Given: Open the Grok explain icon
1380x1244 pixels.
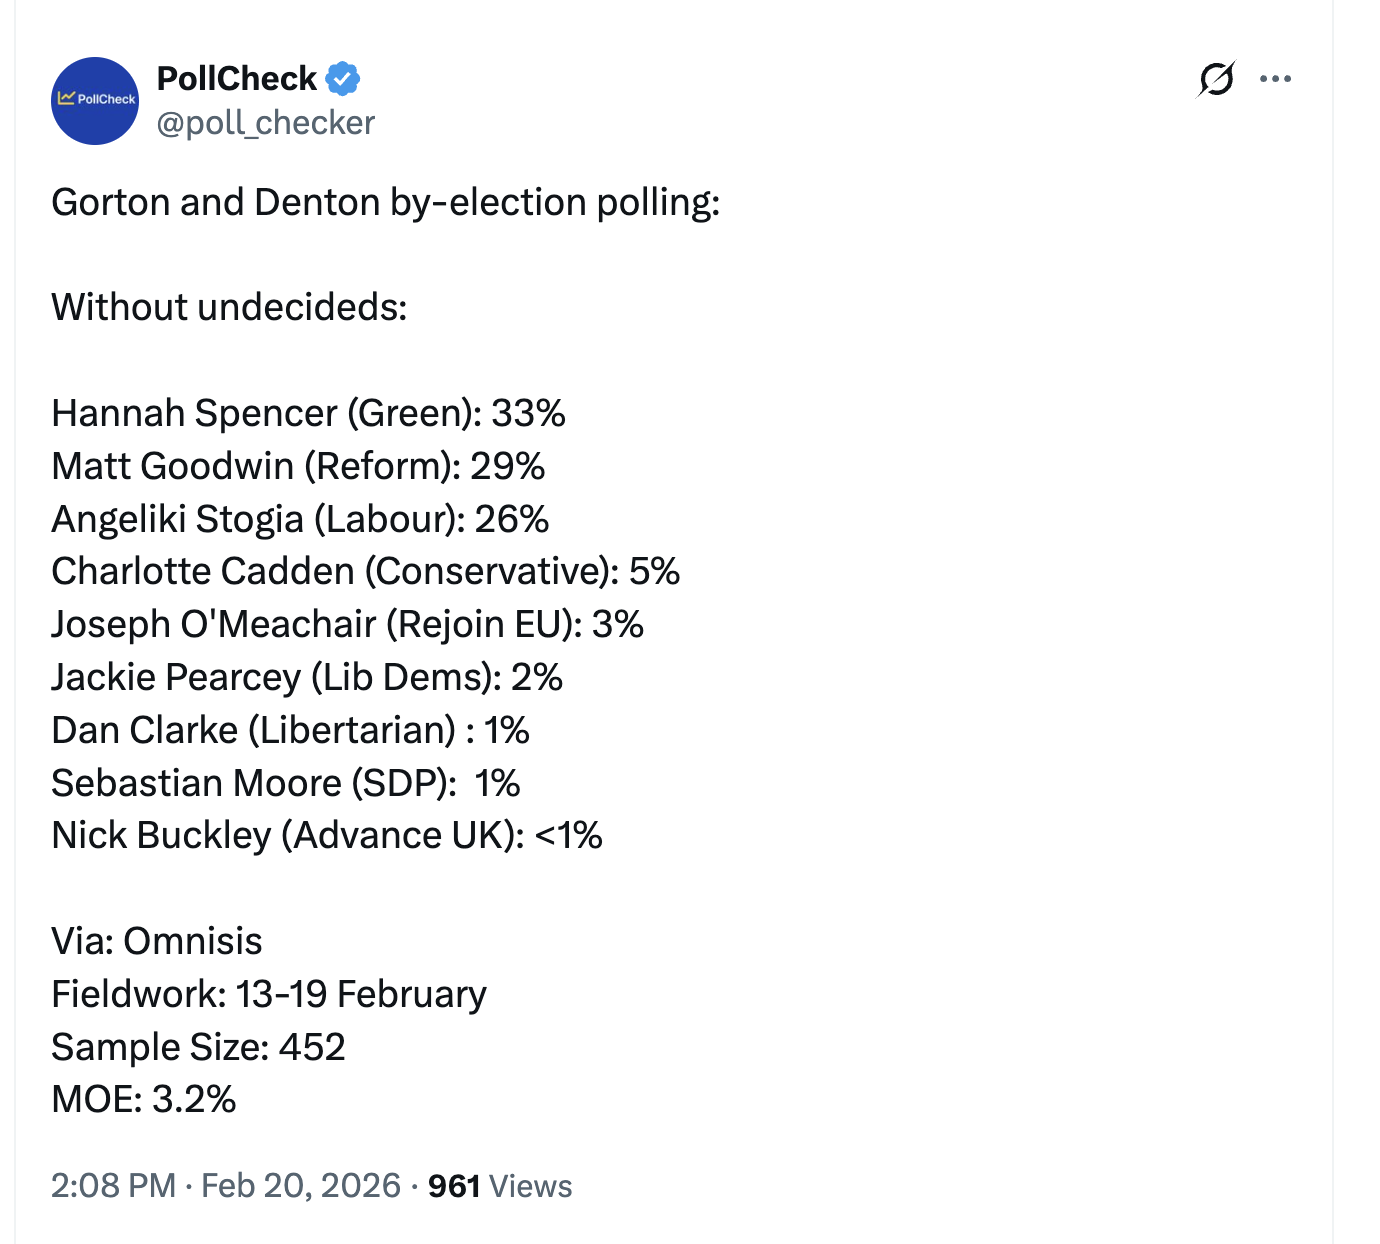Looking at the screenshot, I should tap(1215, 79).
